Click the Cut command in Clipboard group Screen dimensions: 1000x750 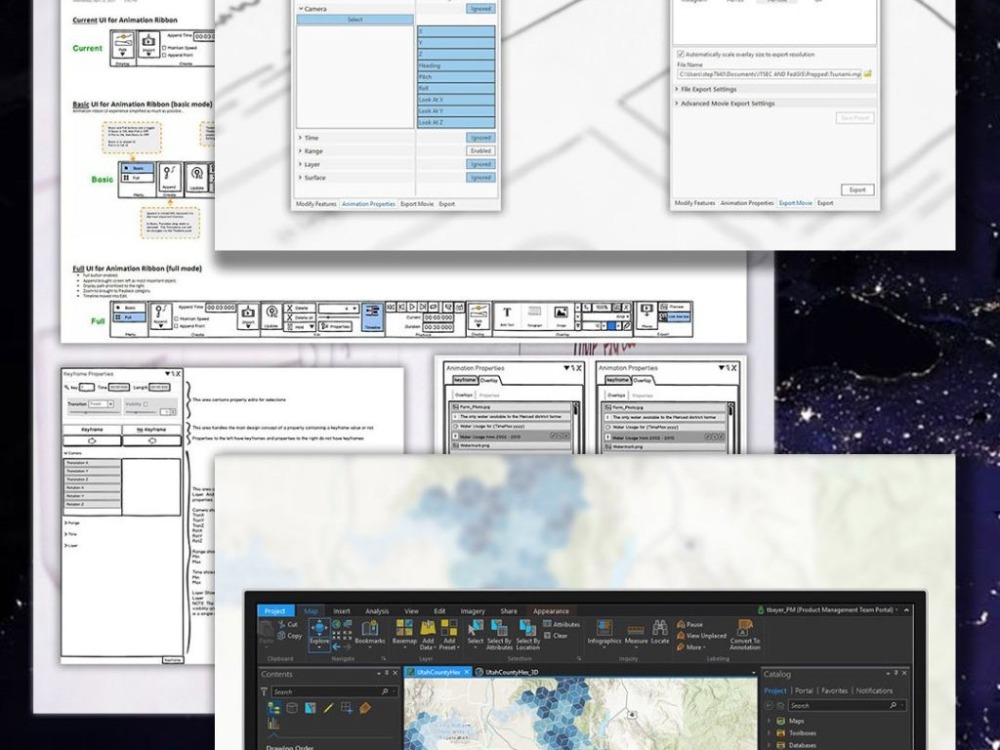point(288,624)
